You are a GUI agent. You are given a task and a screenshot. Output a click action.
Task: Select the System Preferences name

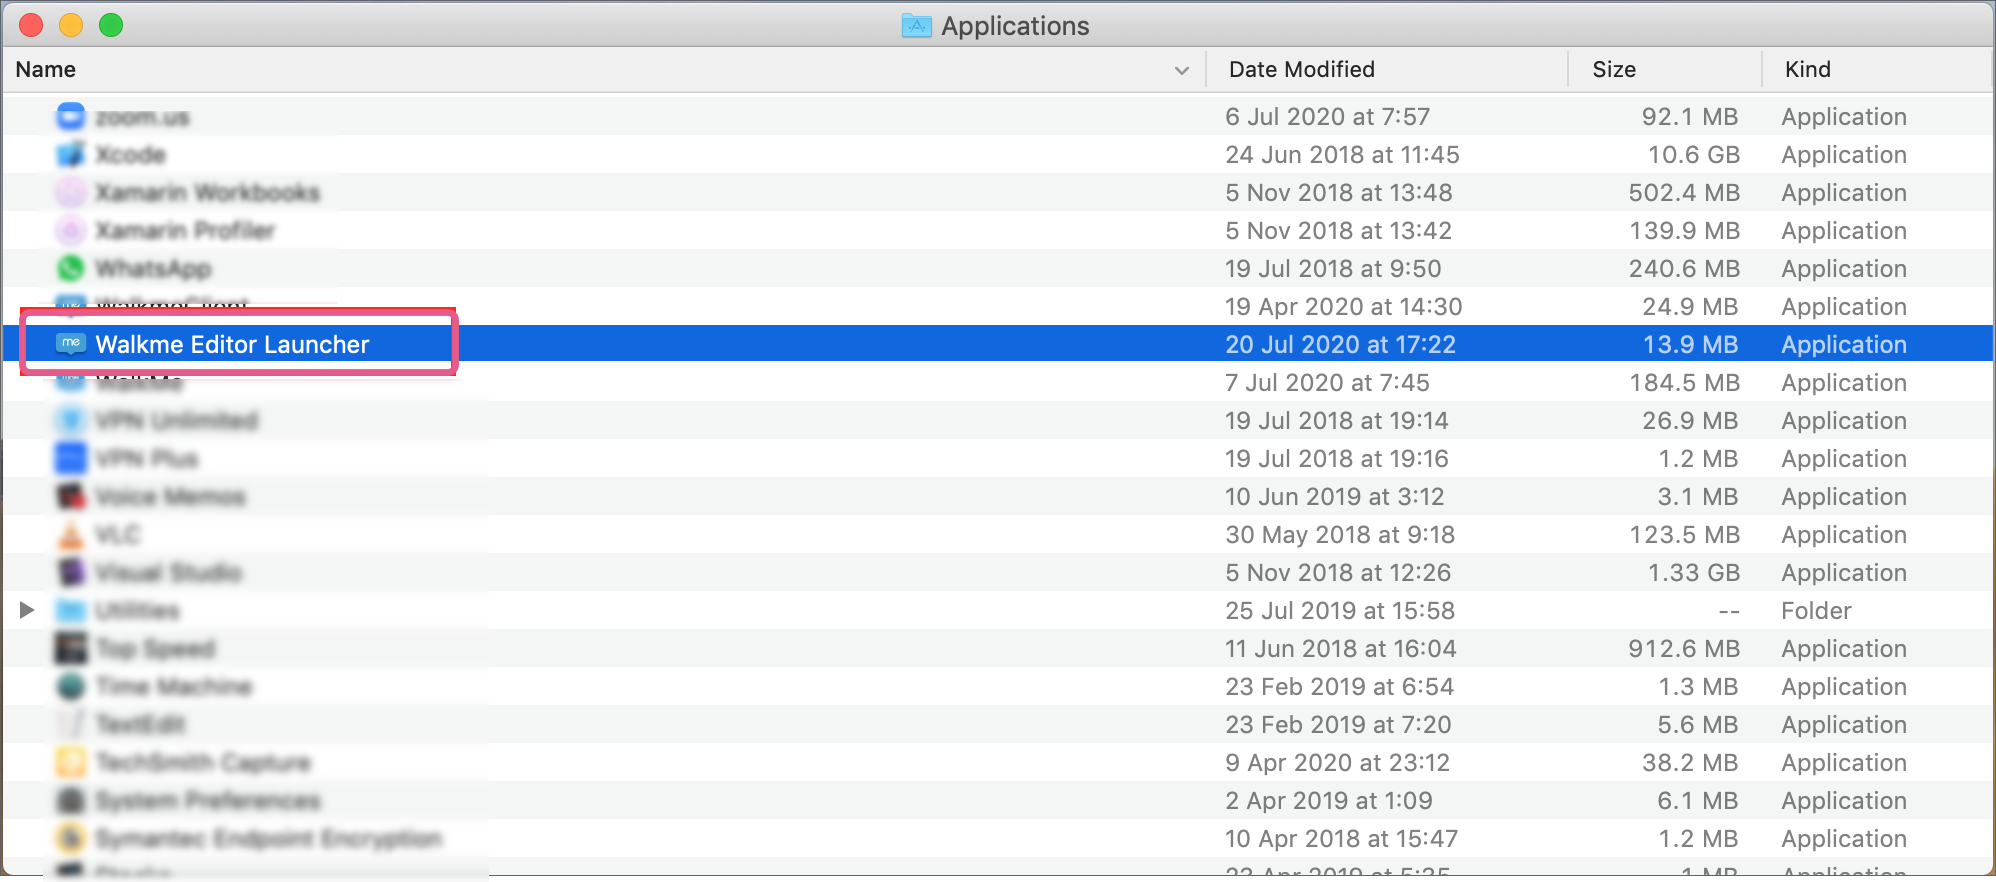click(208, 801)
